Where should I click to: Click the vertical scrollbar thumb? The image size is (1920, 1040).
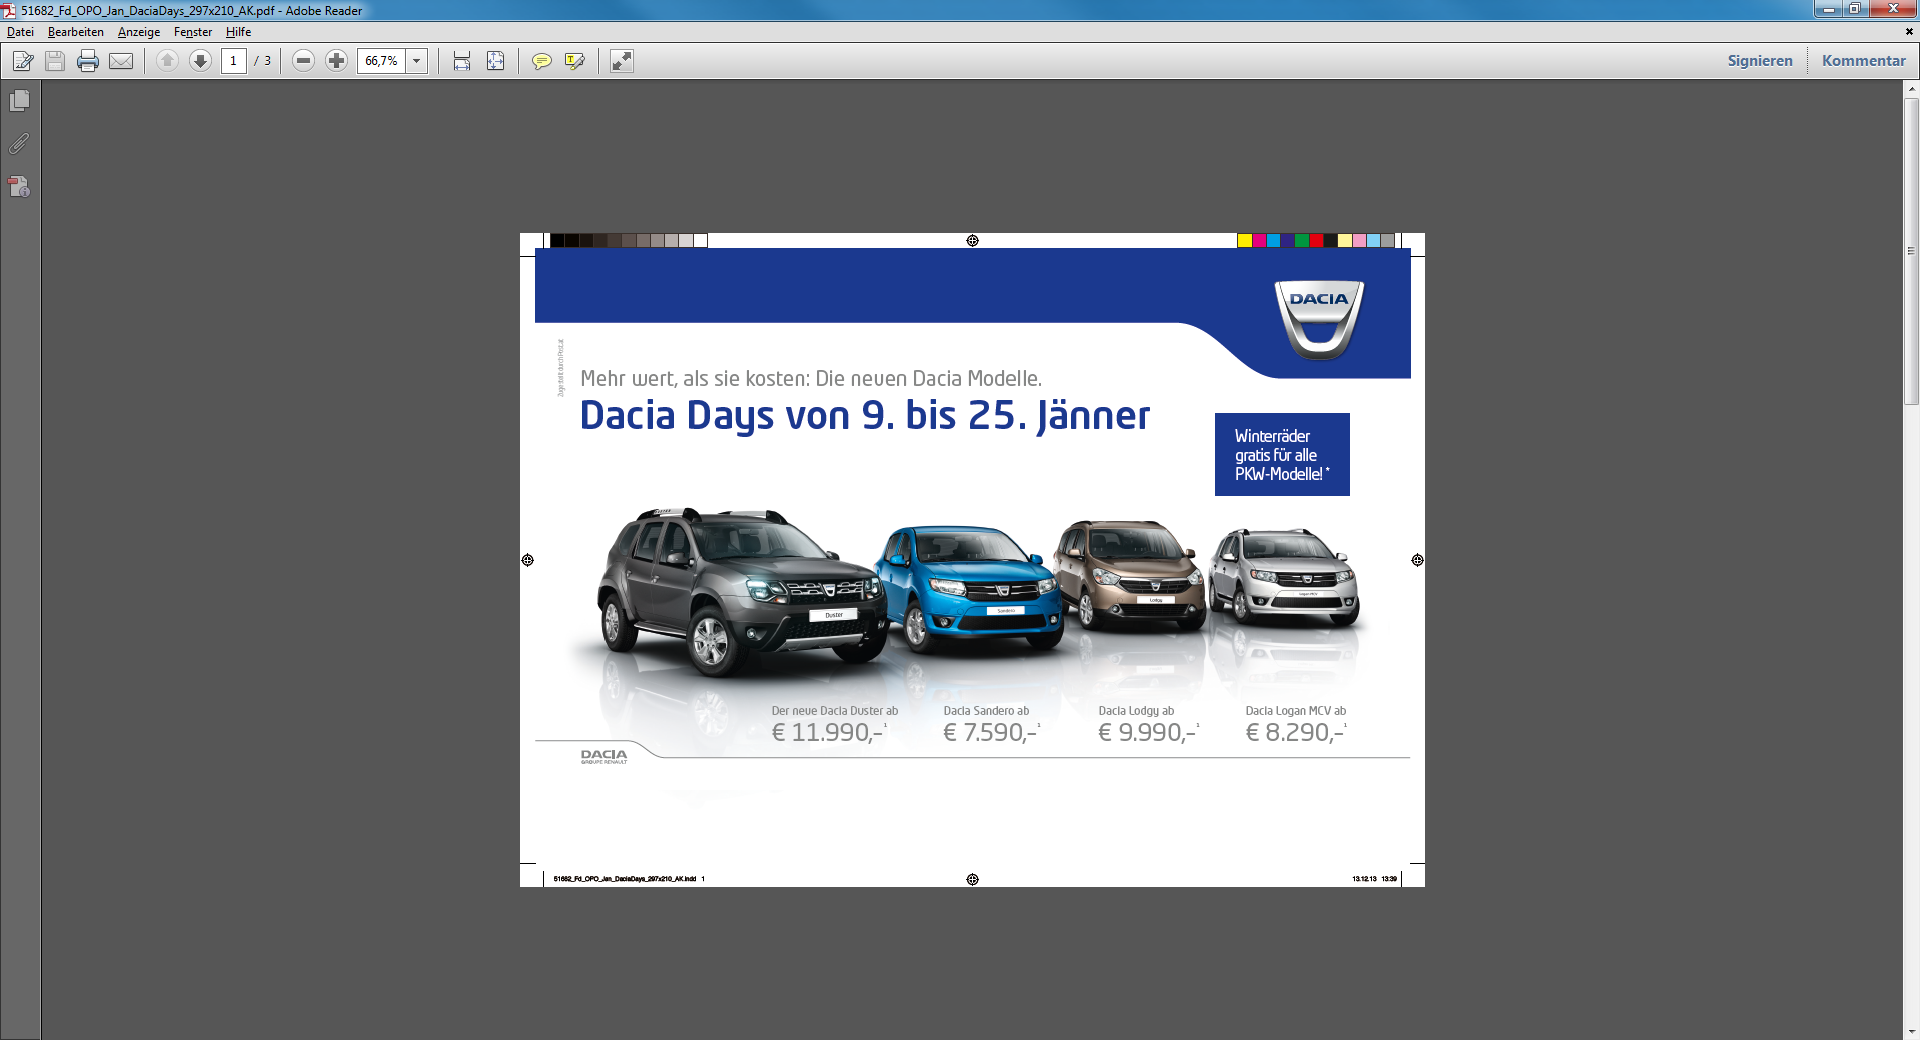[x=1911, y=251]
